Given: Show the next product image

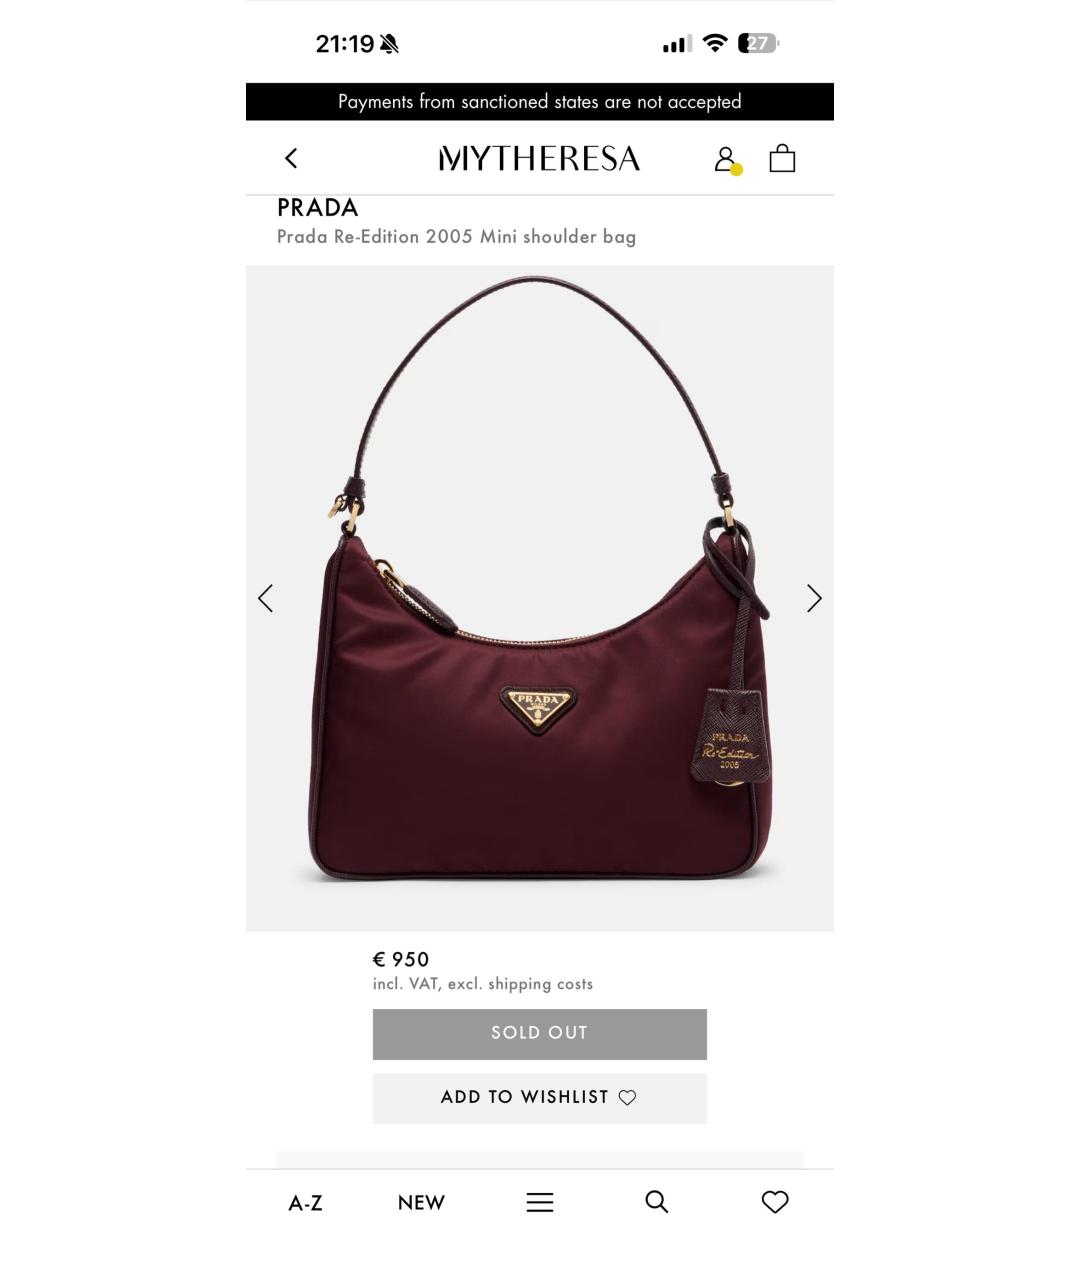Looking at the screenshot, I should 814,598.
